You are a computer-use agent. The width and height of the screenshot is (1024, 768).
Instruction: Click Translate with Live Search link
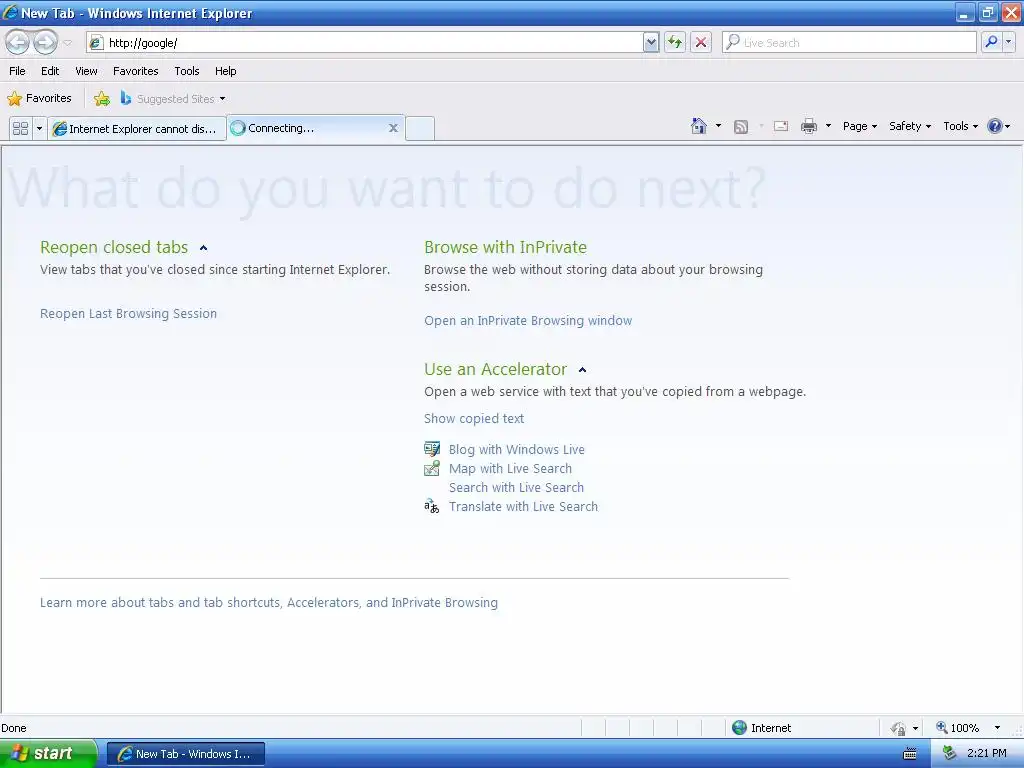coord(523,506)
